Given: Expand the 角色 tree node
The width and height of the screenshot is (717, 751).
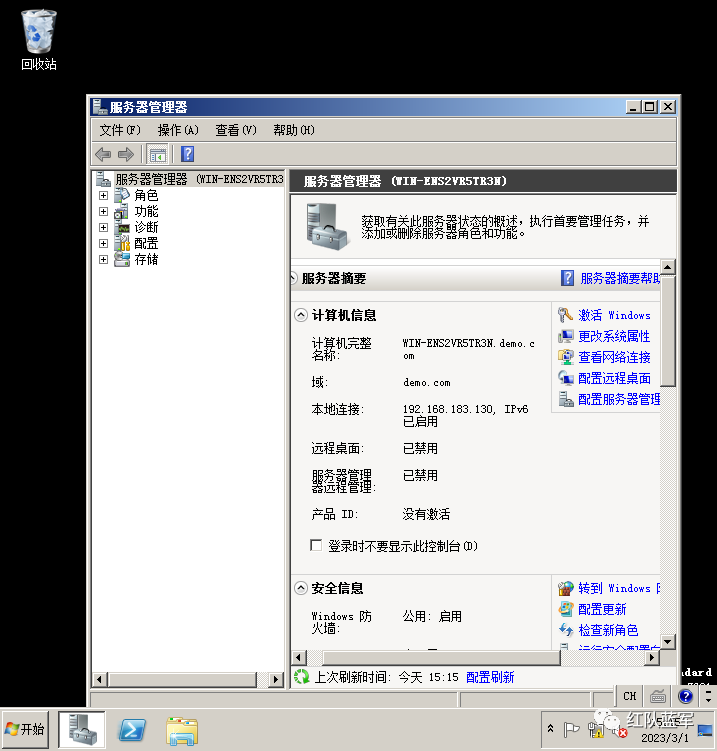Looking at the screenshot, I should click(103, 195).
